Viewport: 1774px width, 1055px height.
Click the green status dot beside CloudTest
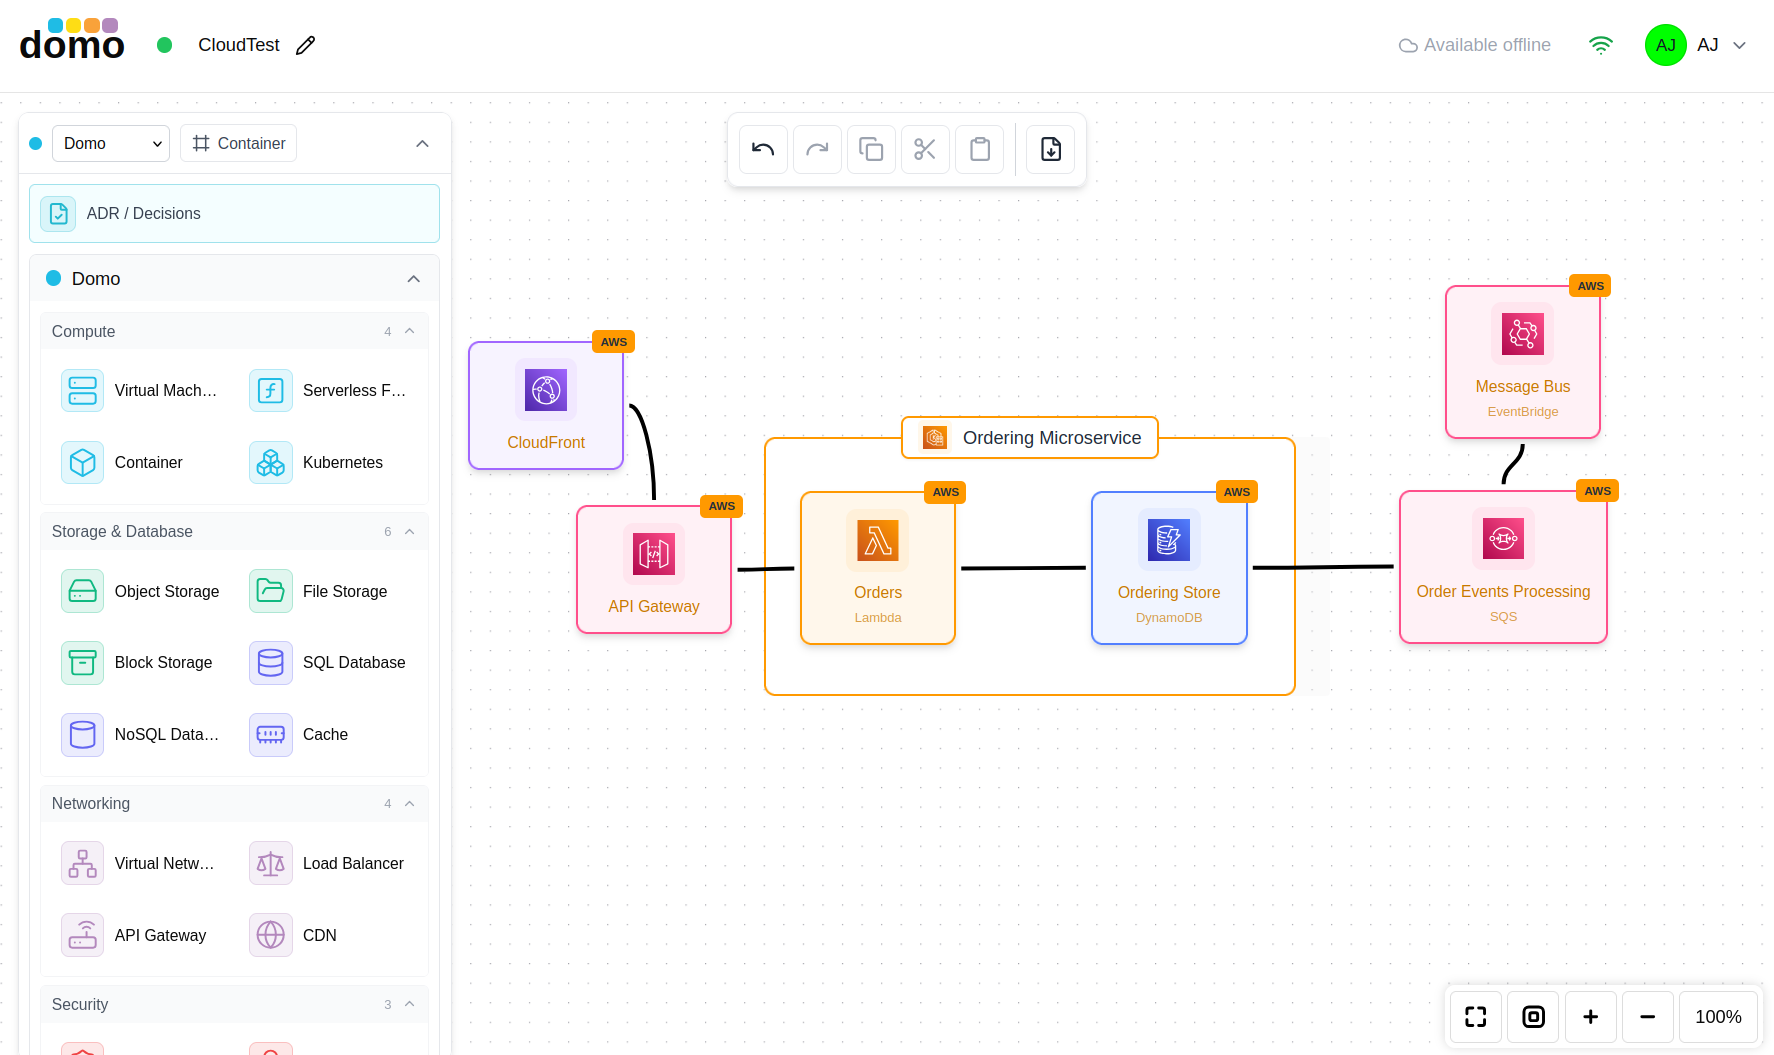tap(165, 45)
